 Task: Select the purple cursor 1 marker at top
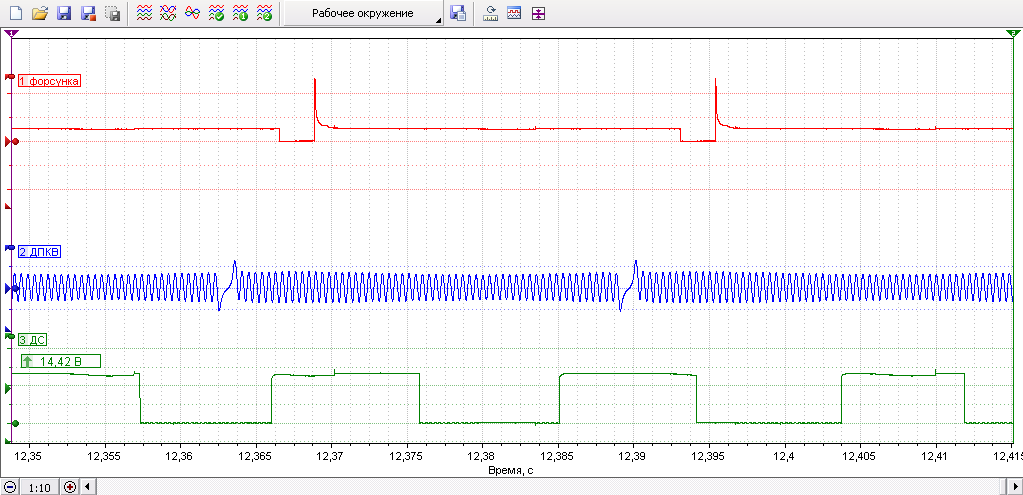point(12,33)
